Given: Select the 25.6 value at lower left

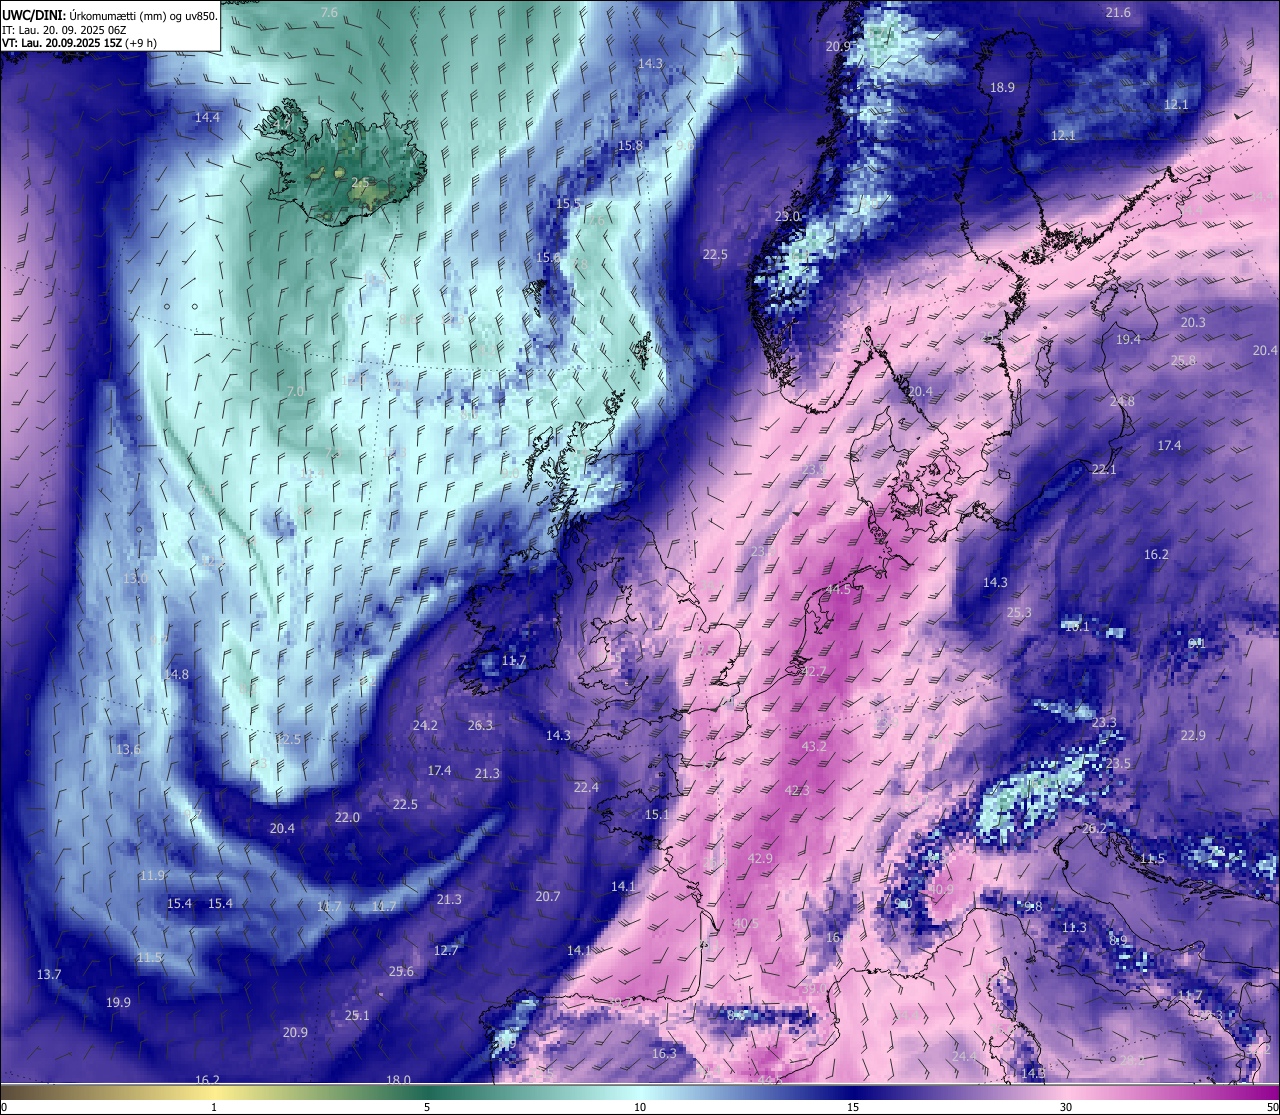Looking at the screenshot, I should coord(401,971).
